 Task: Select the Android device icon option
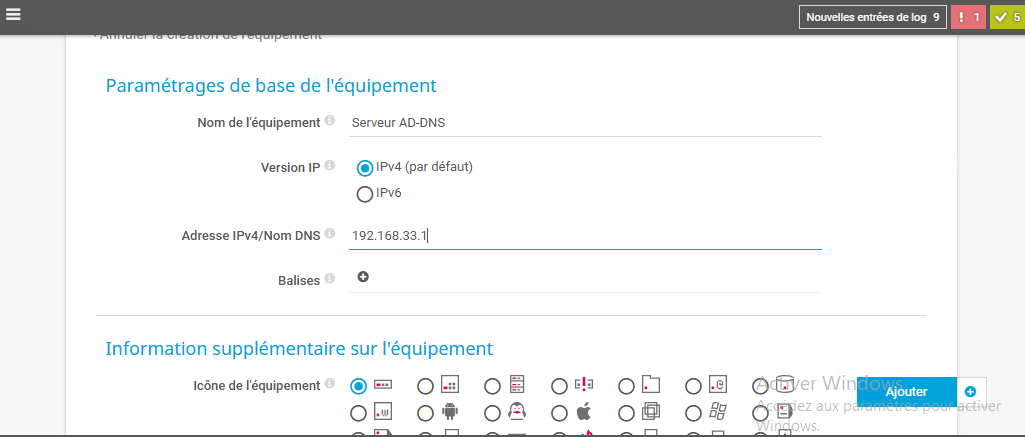(425, 412)
